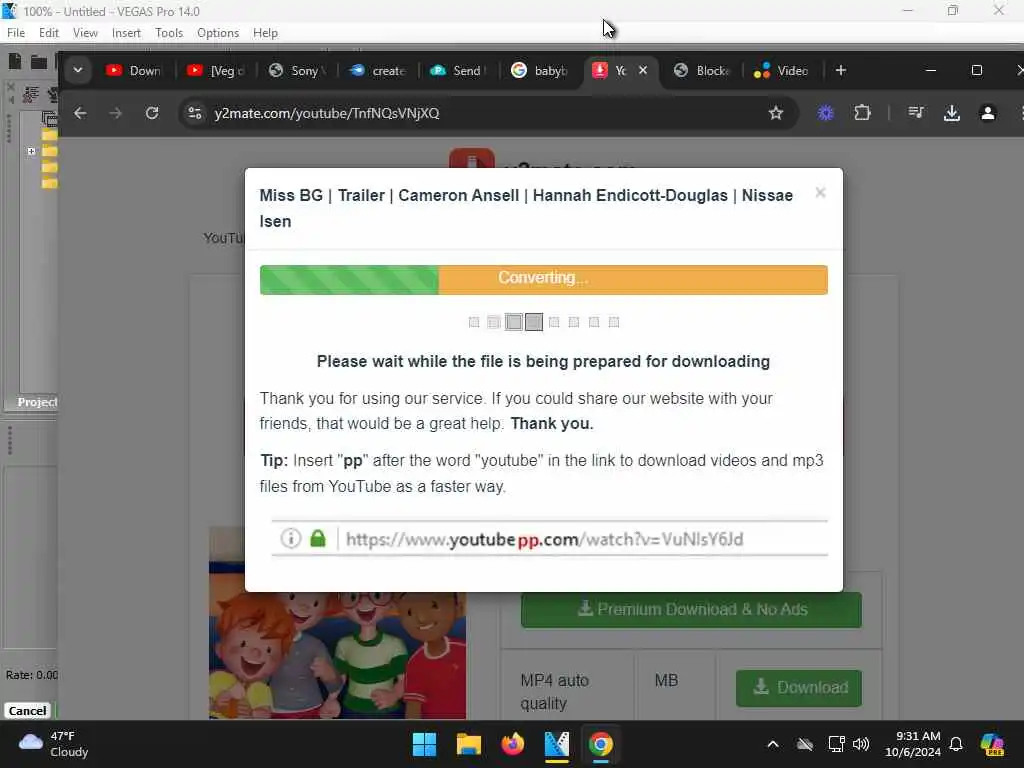Open the File menu in VEGAS Pro
This screenshot has height=768, width=1024.
(16, 33)
